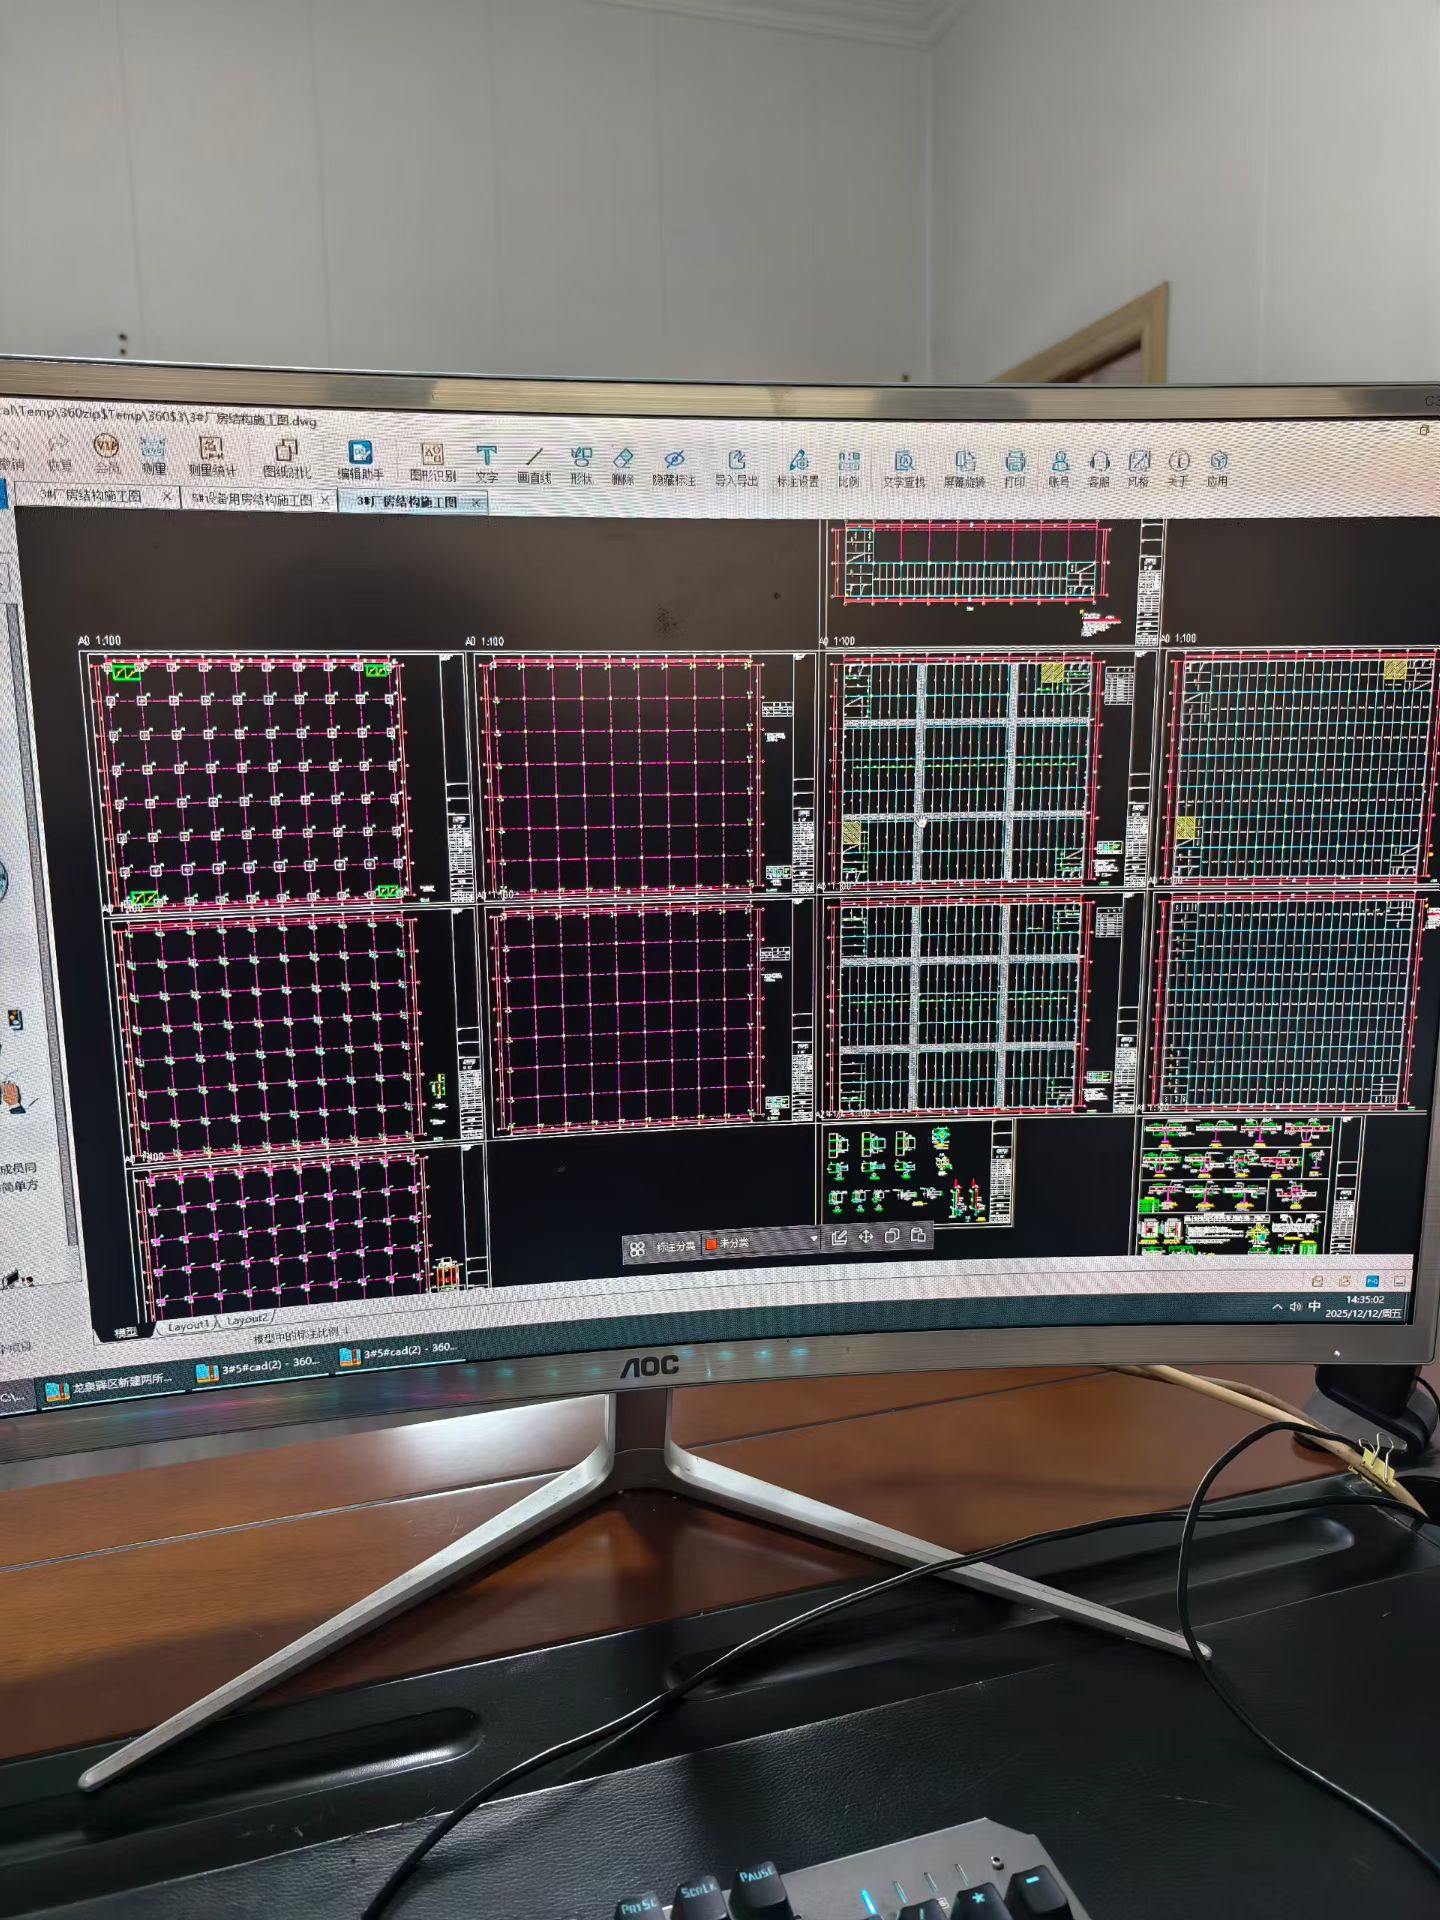Image resolution: width=1440 pixels, height=1920 pixels.
Task: Toggle the sound icon in system tray
Action: 1296,1307
